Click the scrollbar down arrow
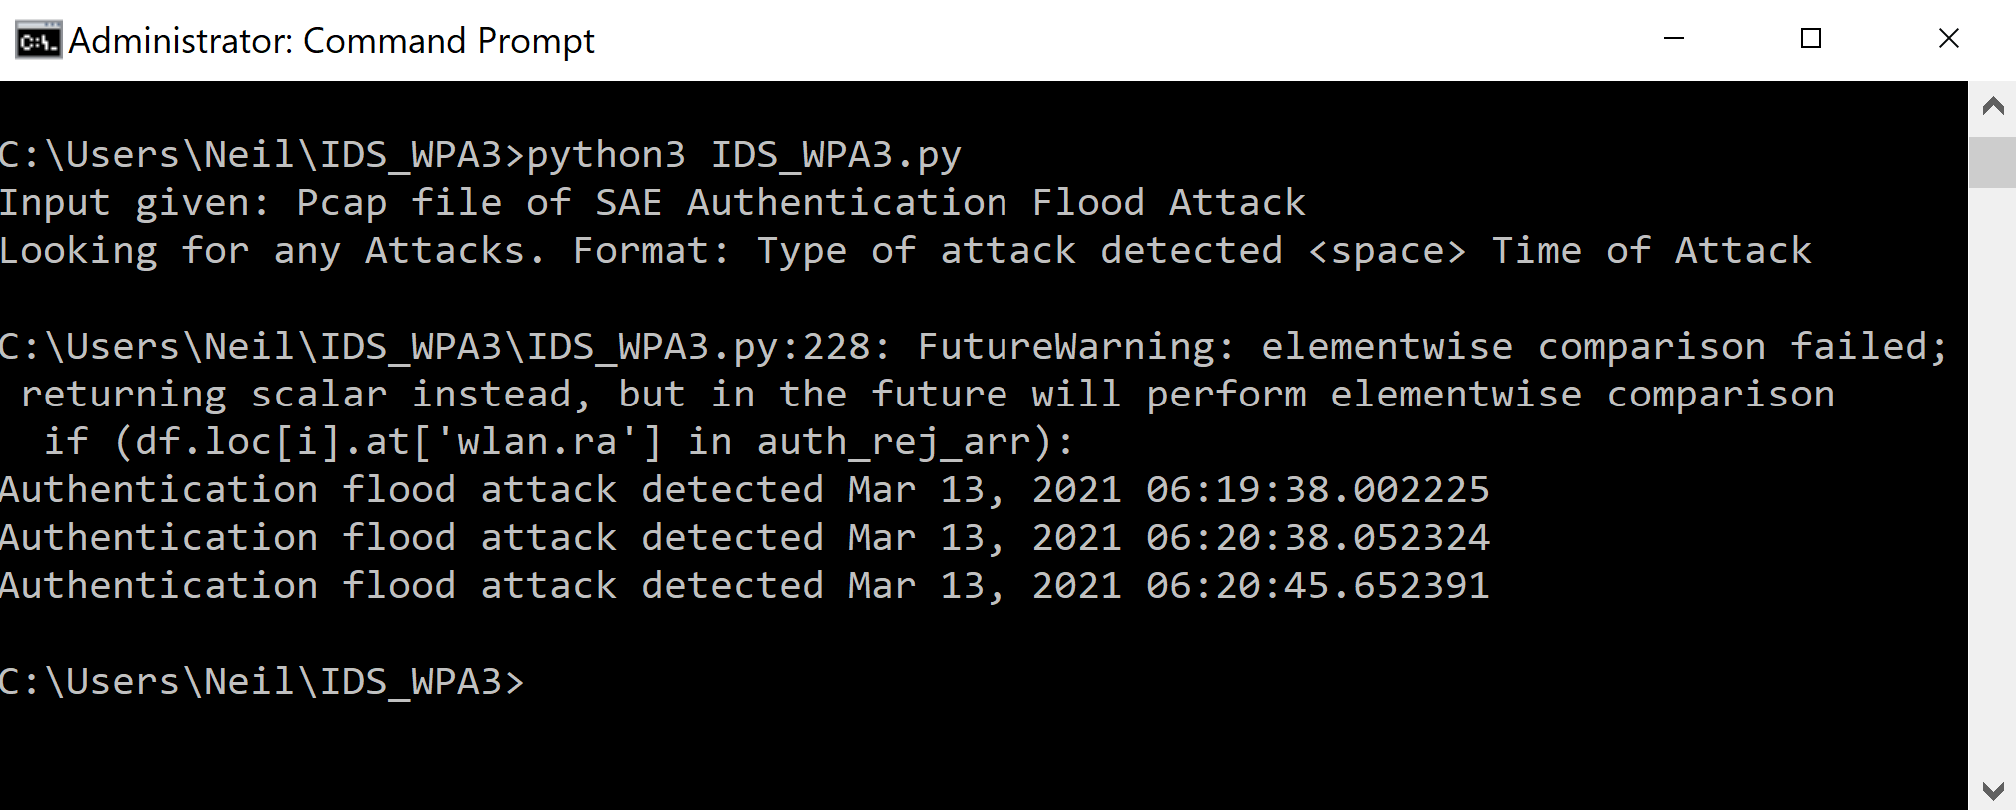The image size is (2016, 810). 1992,790
